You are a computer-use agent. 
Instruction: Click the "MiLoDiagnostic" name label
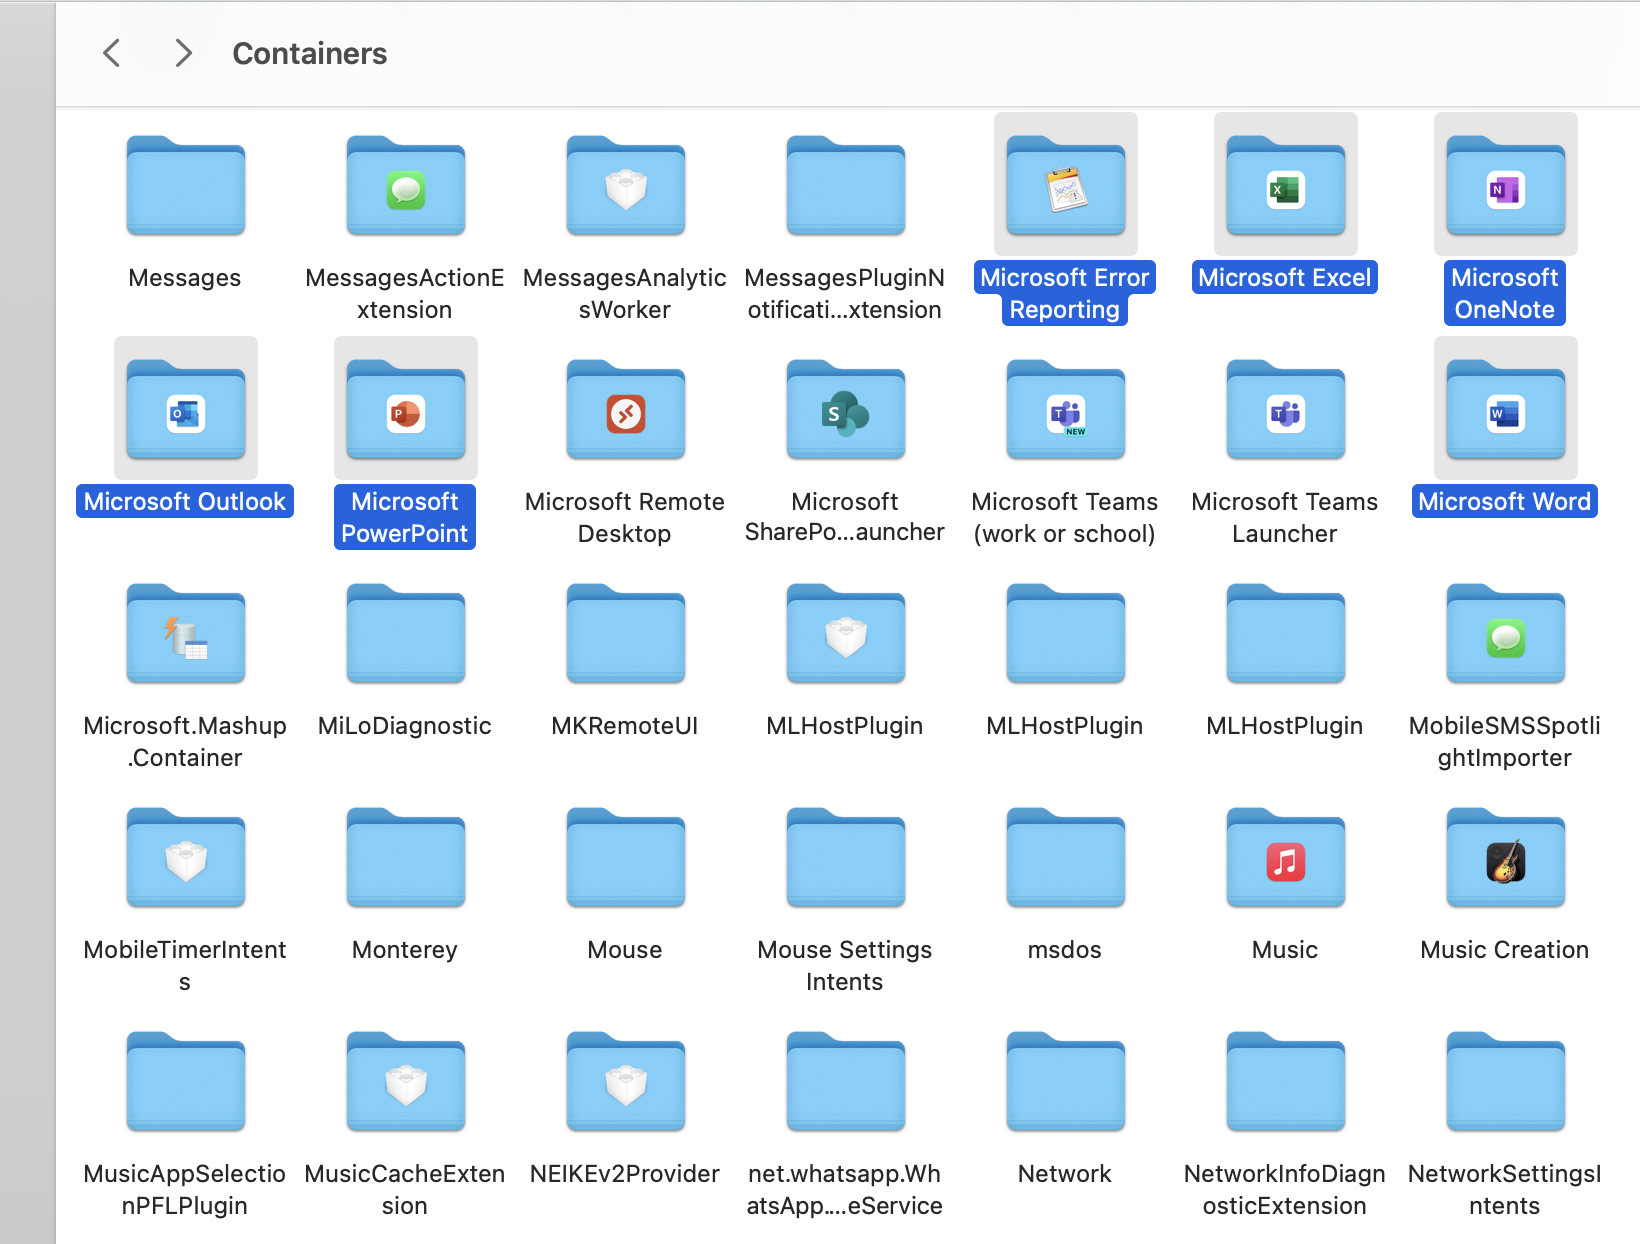pyautogui.click(x=405, y=725)
